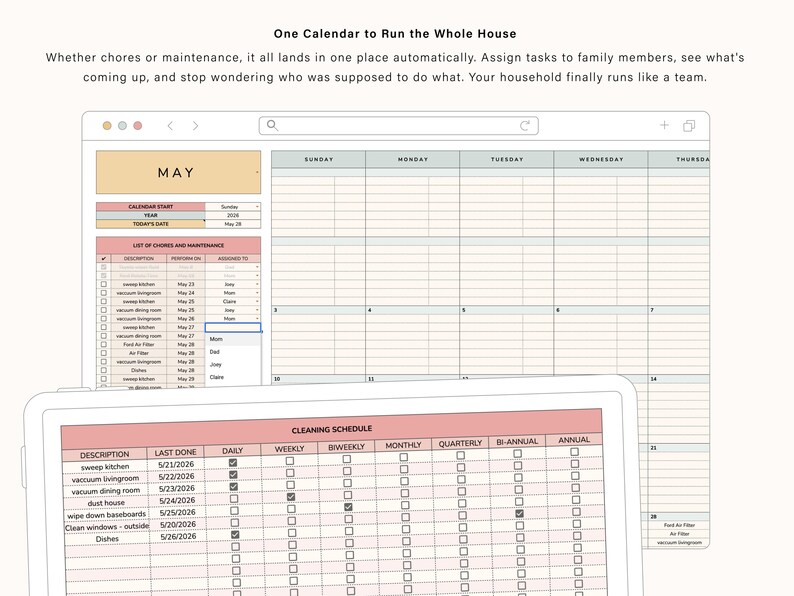This screenshot has height=596, width=794.
Task: Check Annual for sweep kitchen row
Action: (574, 452)
